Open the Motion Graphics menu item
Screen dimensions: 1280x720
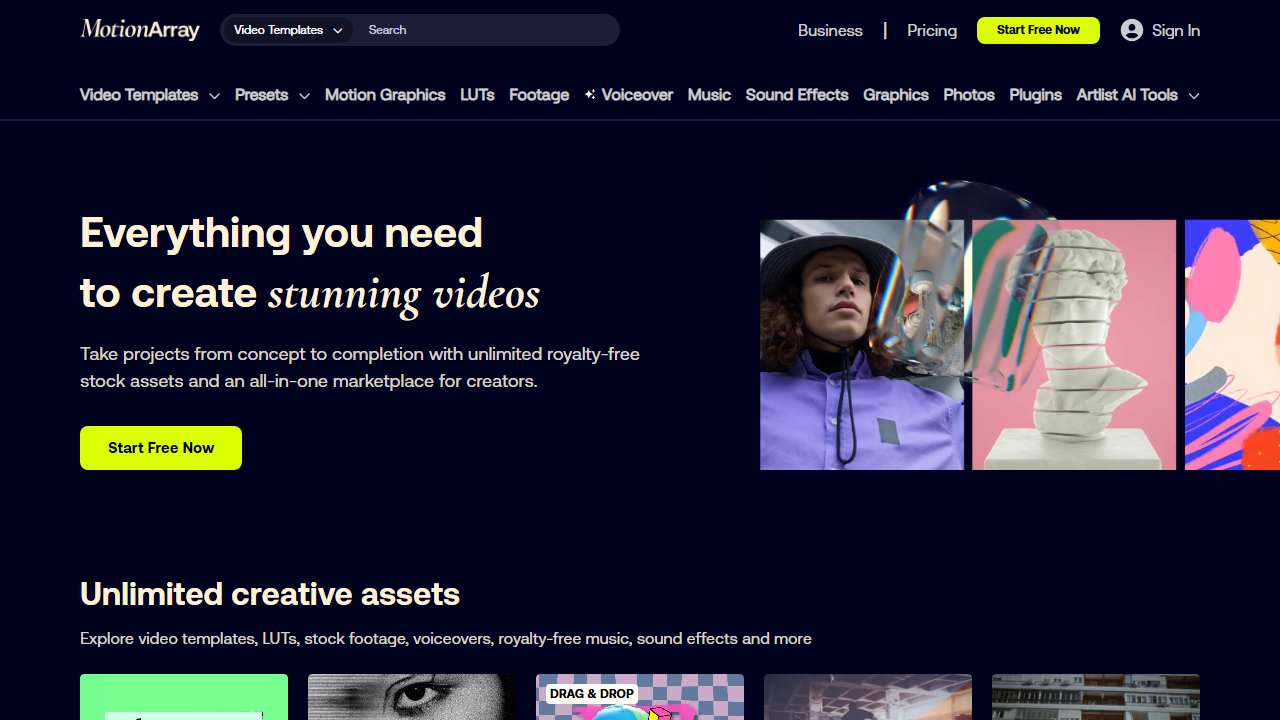click(385, 95)
